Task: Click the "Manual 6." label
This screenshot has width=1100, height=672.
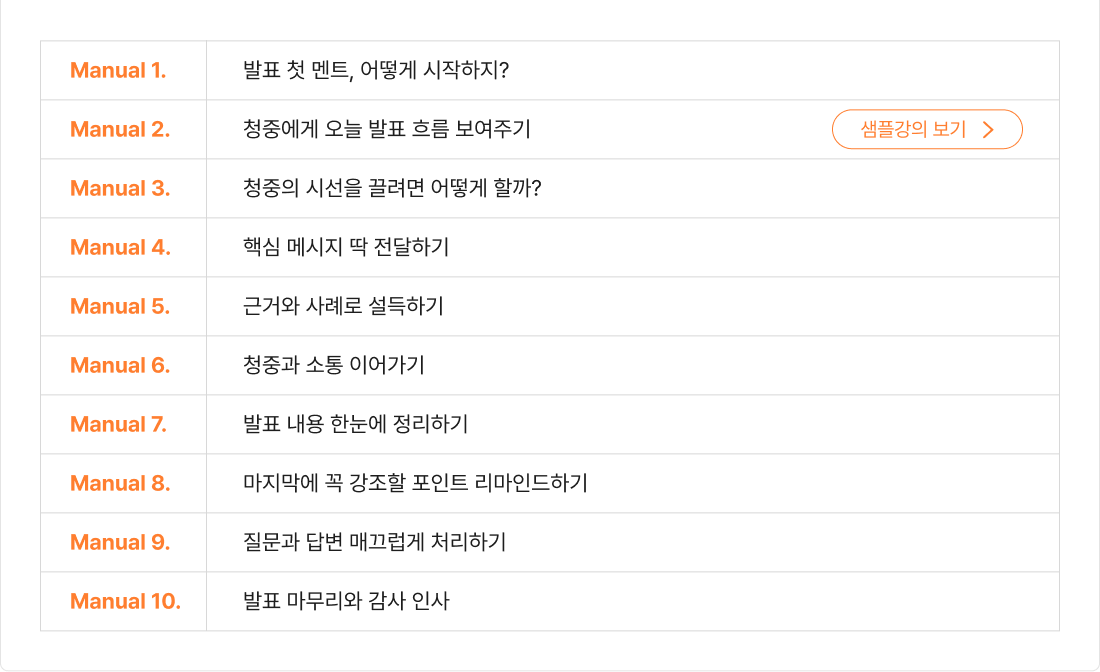Action: pos(120,365)
